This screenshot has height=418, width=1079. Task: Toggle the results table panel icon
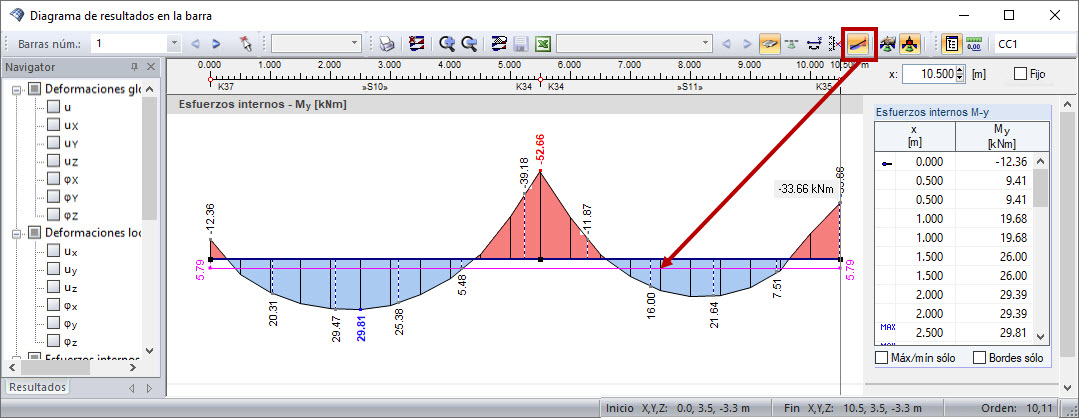click(x=952, y=43)
